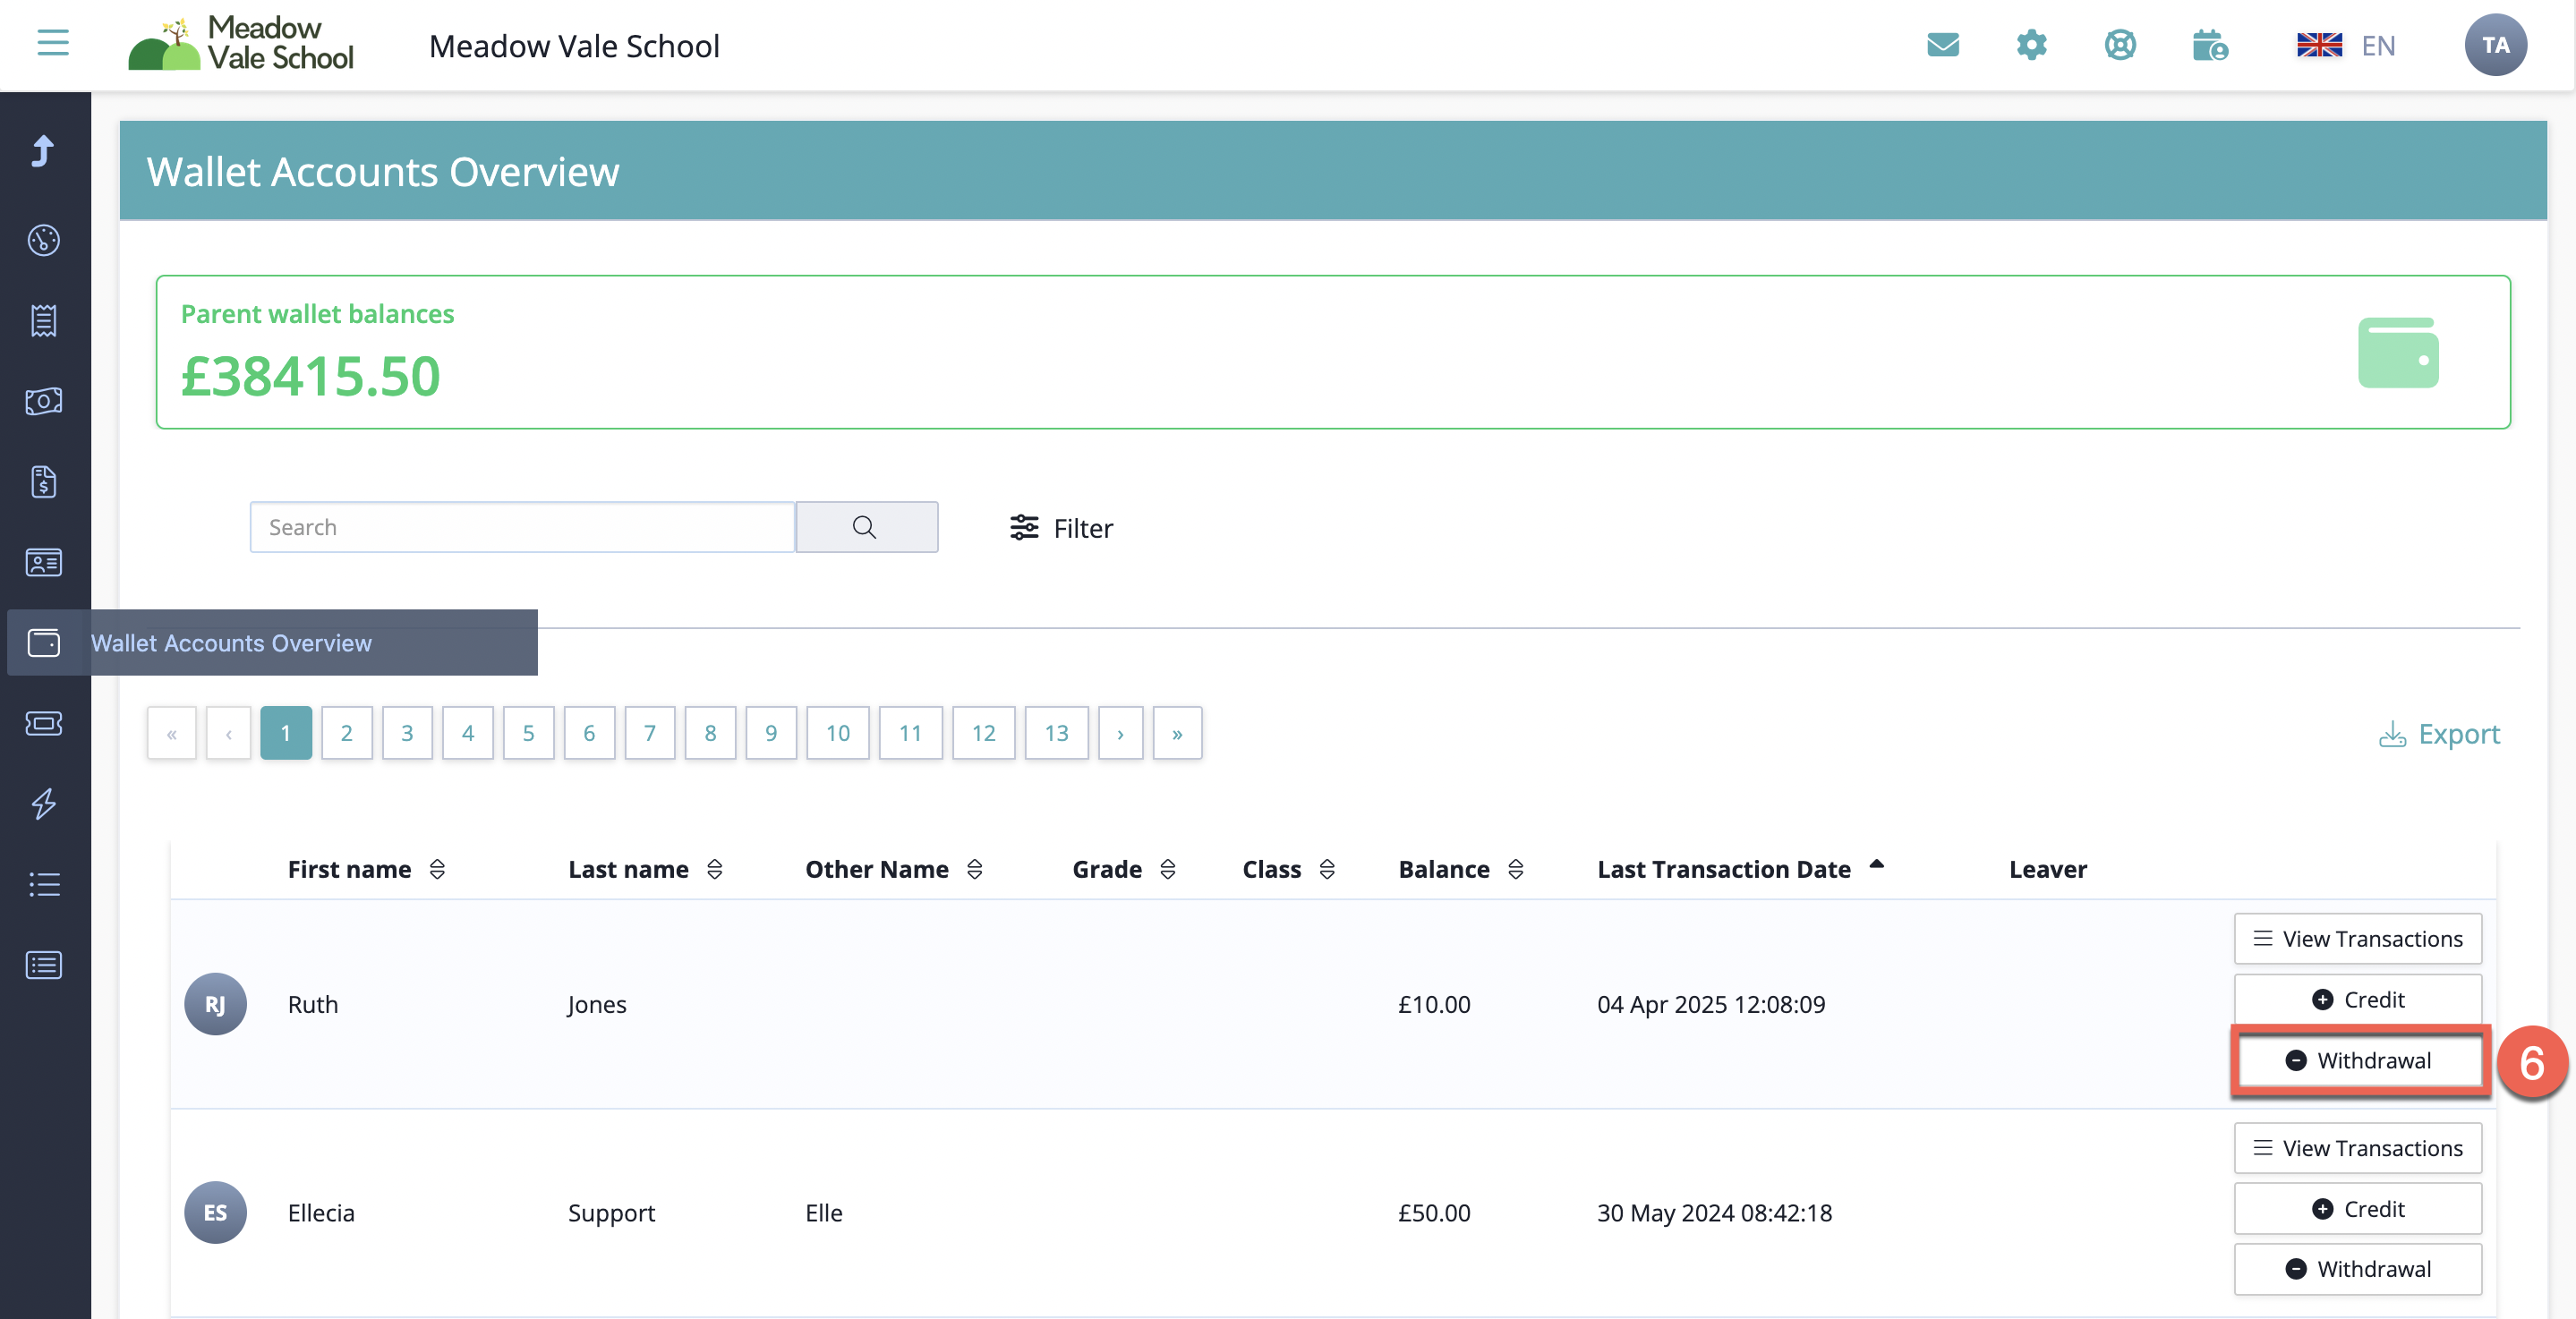2576x1319 pixels.
Task: View Transactions for Ellecia Support
Action: coord(2357,1148)
